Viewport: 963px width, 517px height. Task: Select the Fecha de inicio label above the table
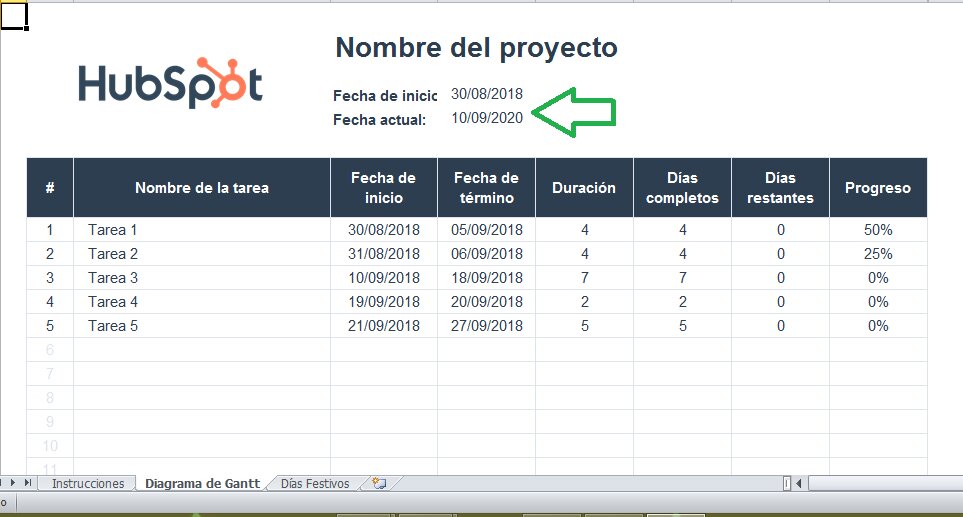click(x=385, y=96)
